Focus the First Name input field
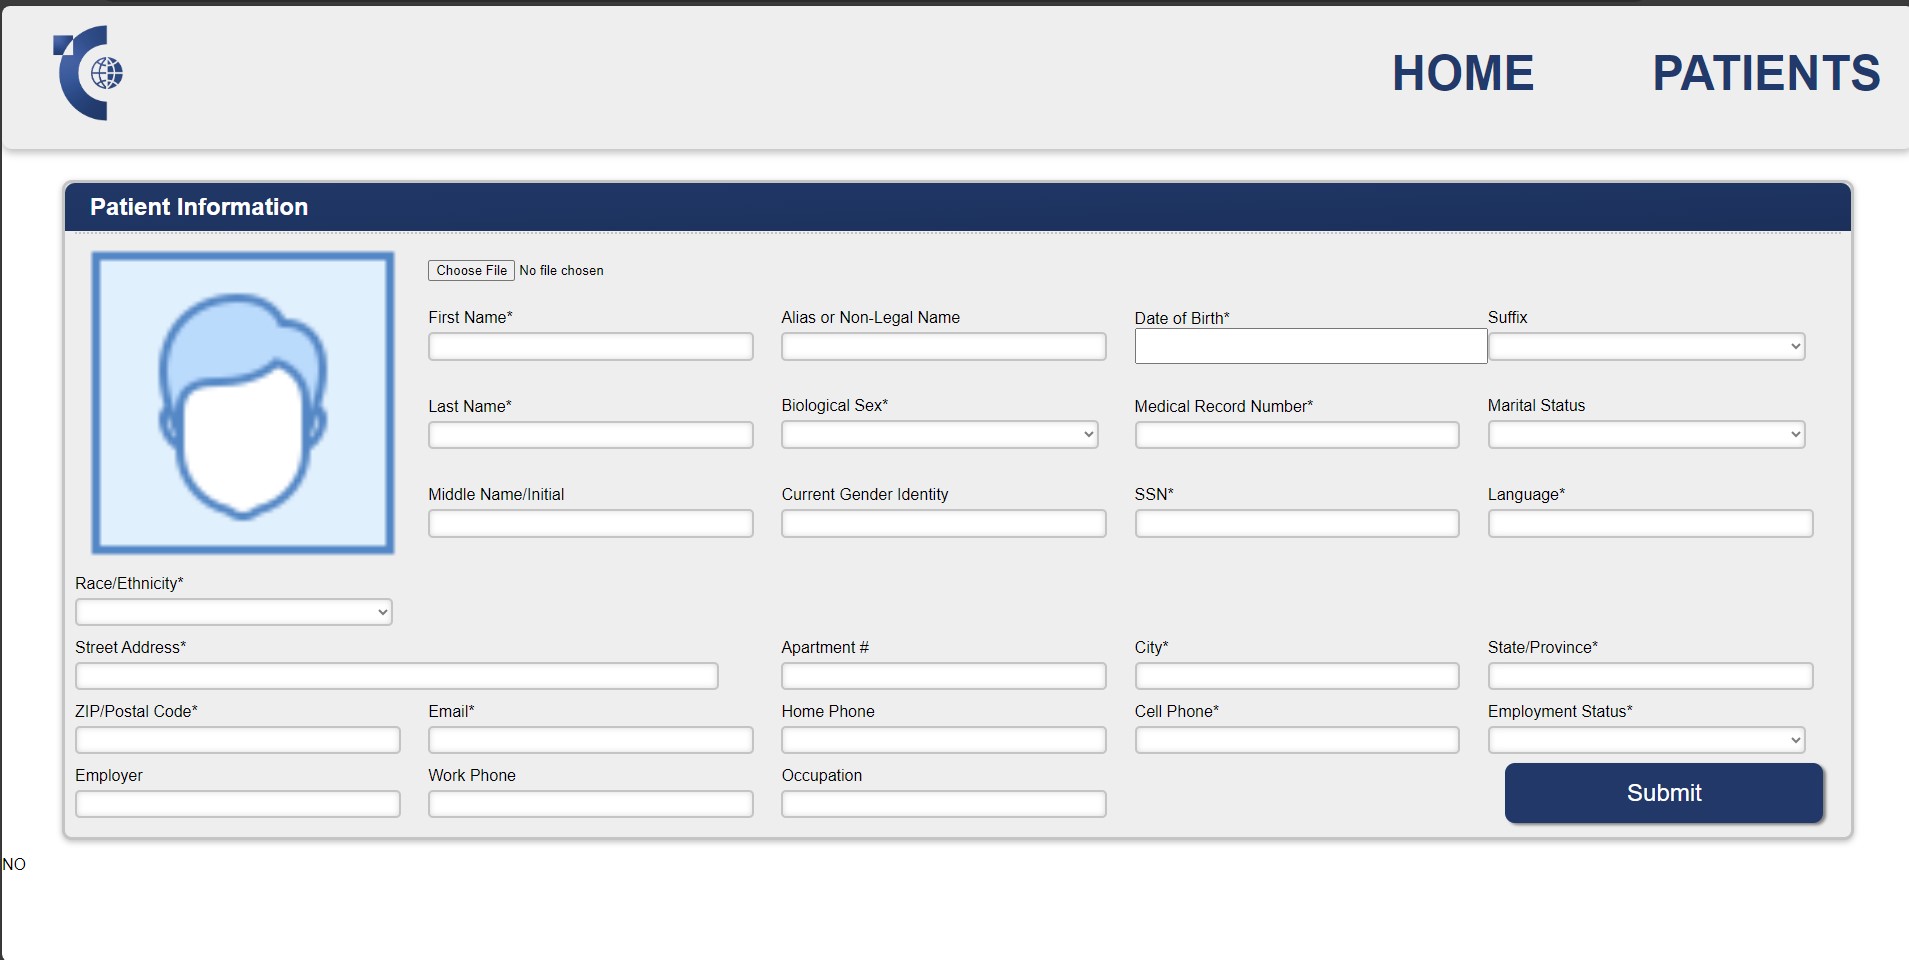 590,347
